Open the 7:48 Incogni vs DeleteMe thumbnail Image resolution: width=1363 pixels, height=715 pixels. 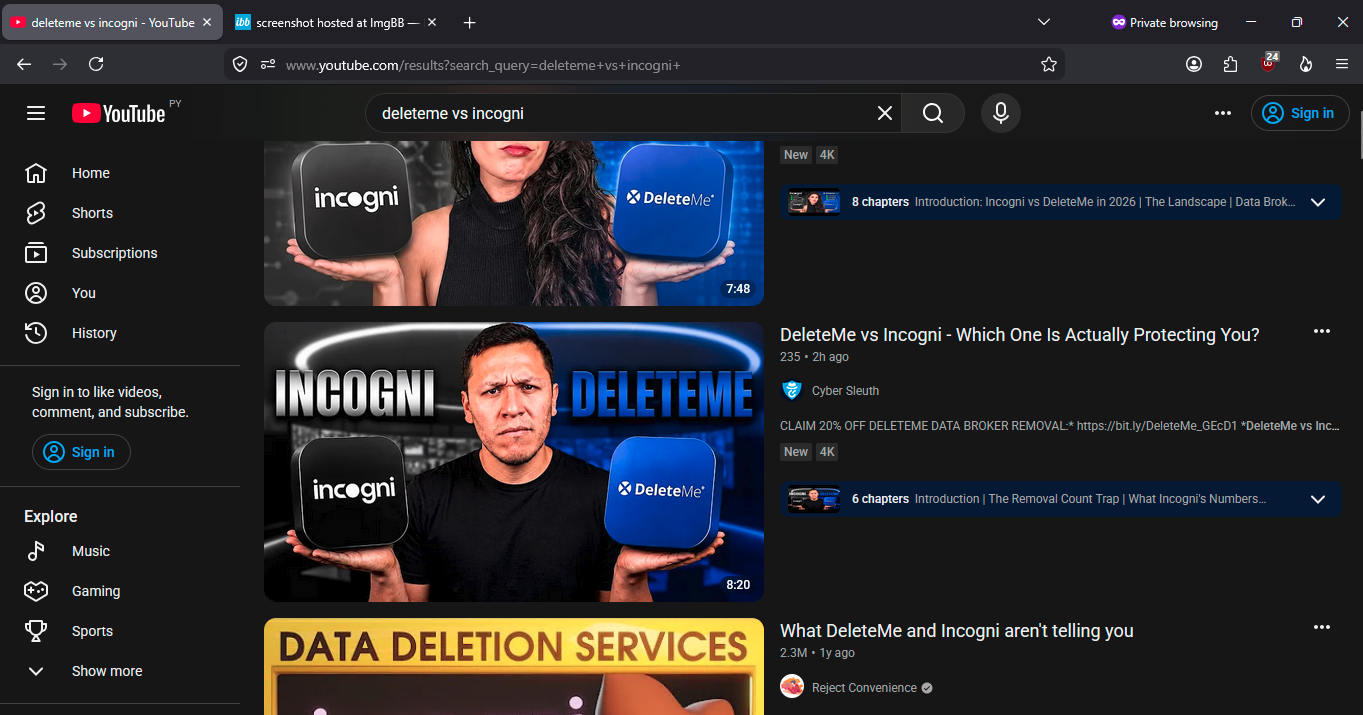point(514,223)
